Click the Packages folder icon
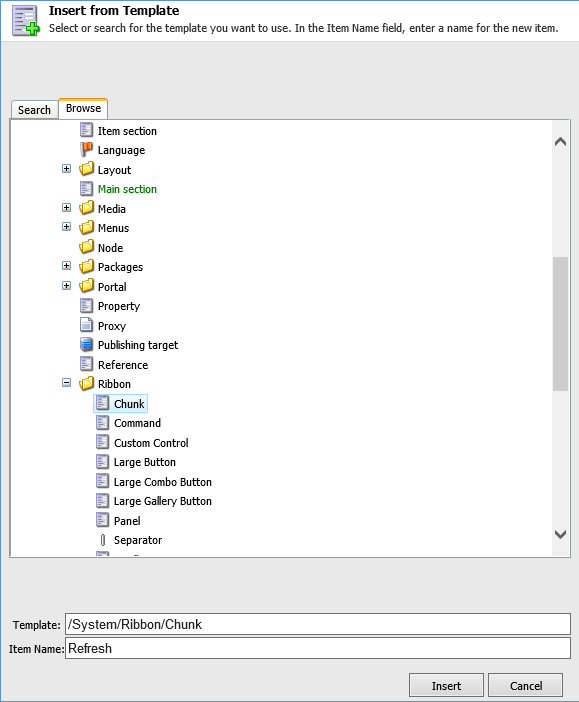The image size is (579, 702). 86,266
